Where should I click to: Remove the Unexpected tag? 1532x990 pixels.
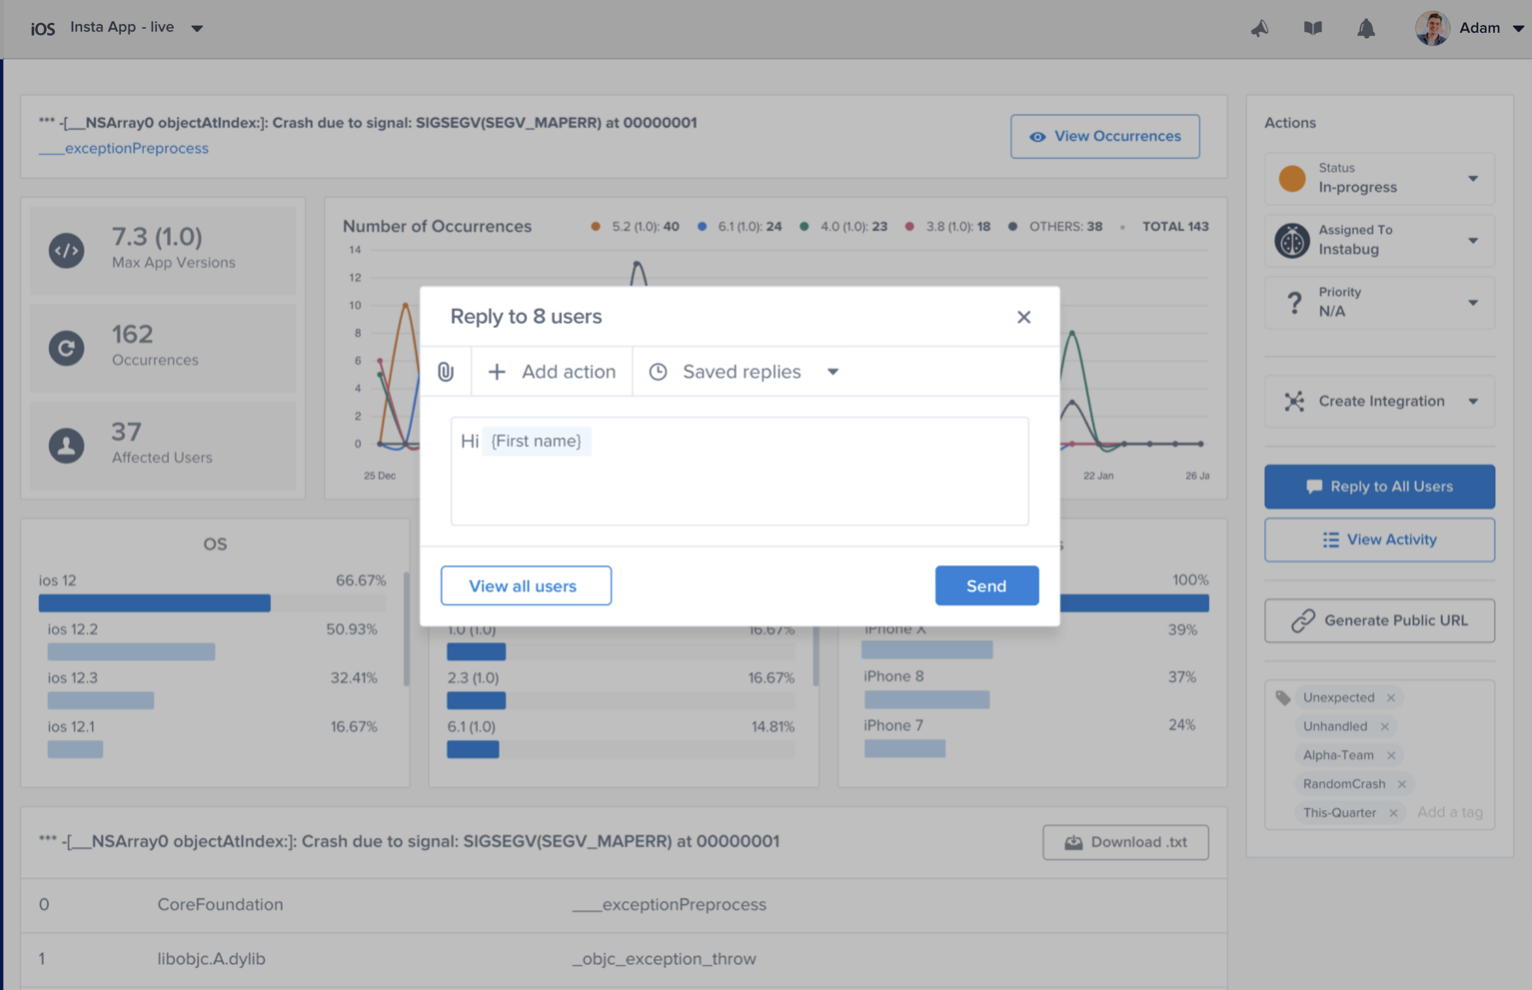coord(1391,698)
